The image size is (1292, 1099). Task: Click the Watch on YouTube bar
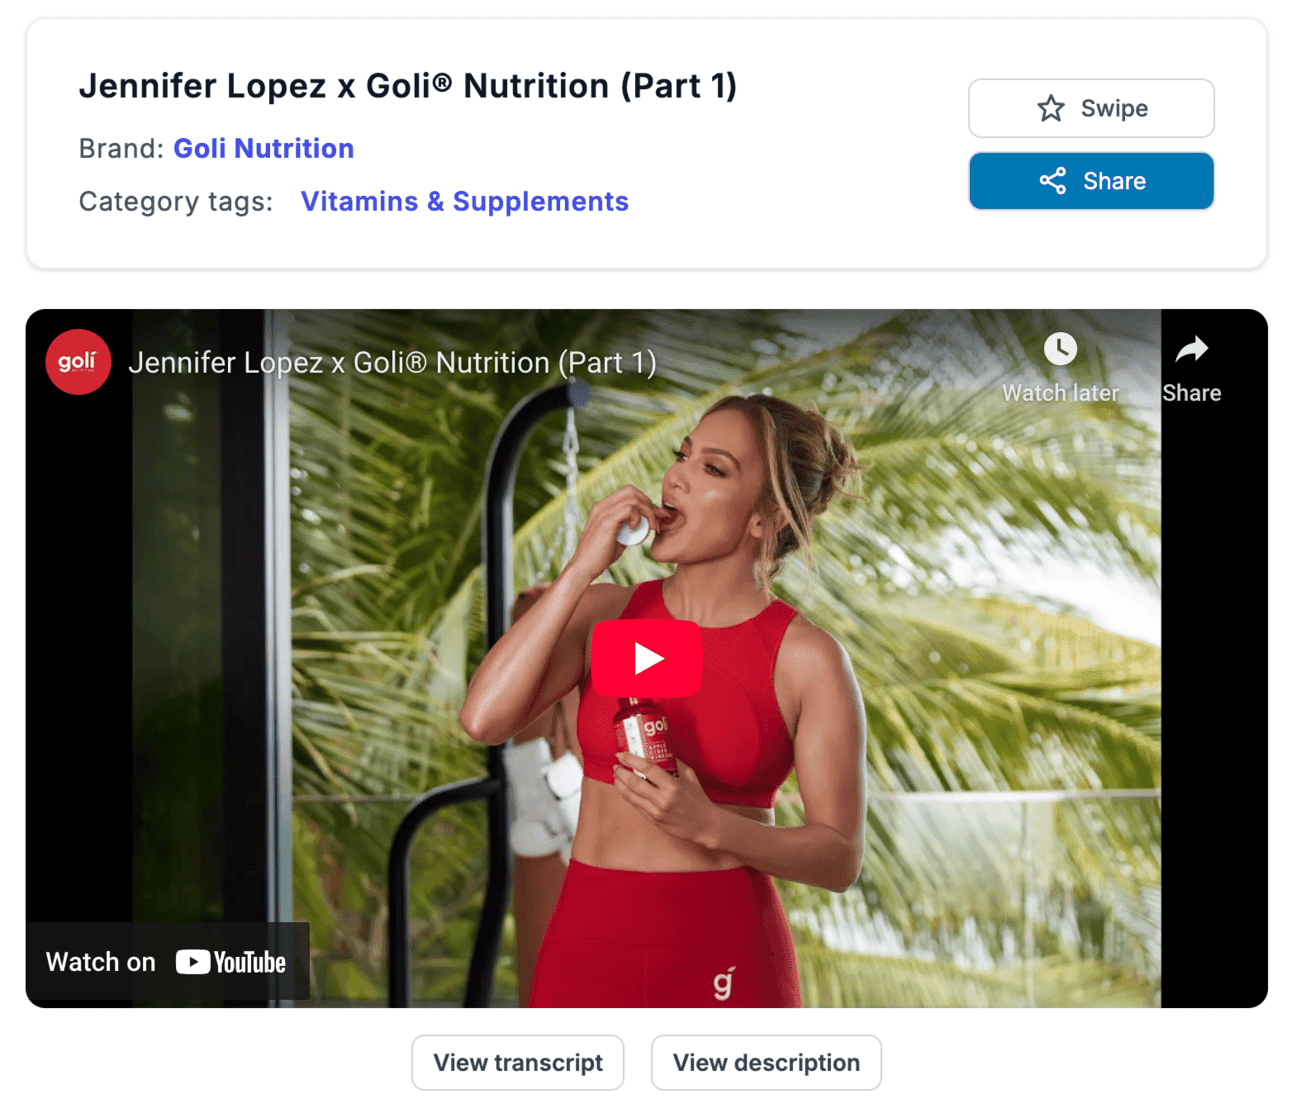pyautogui.click(x=167, y=962)
